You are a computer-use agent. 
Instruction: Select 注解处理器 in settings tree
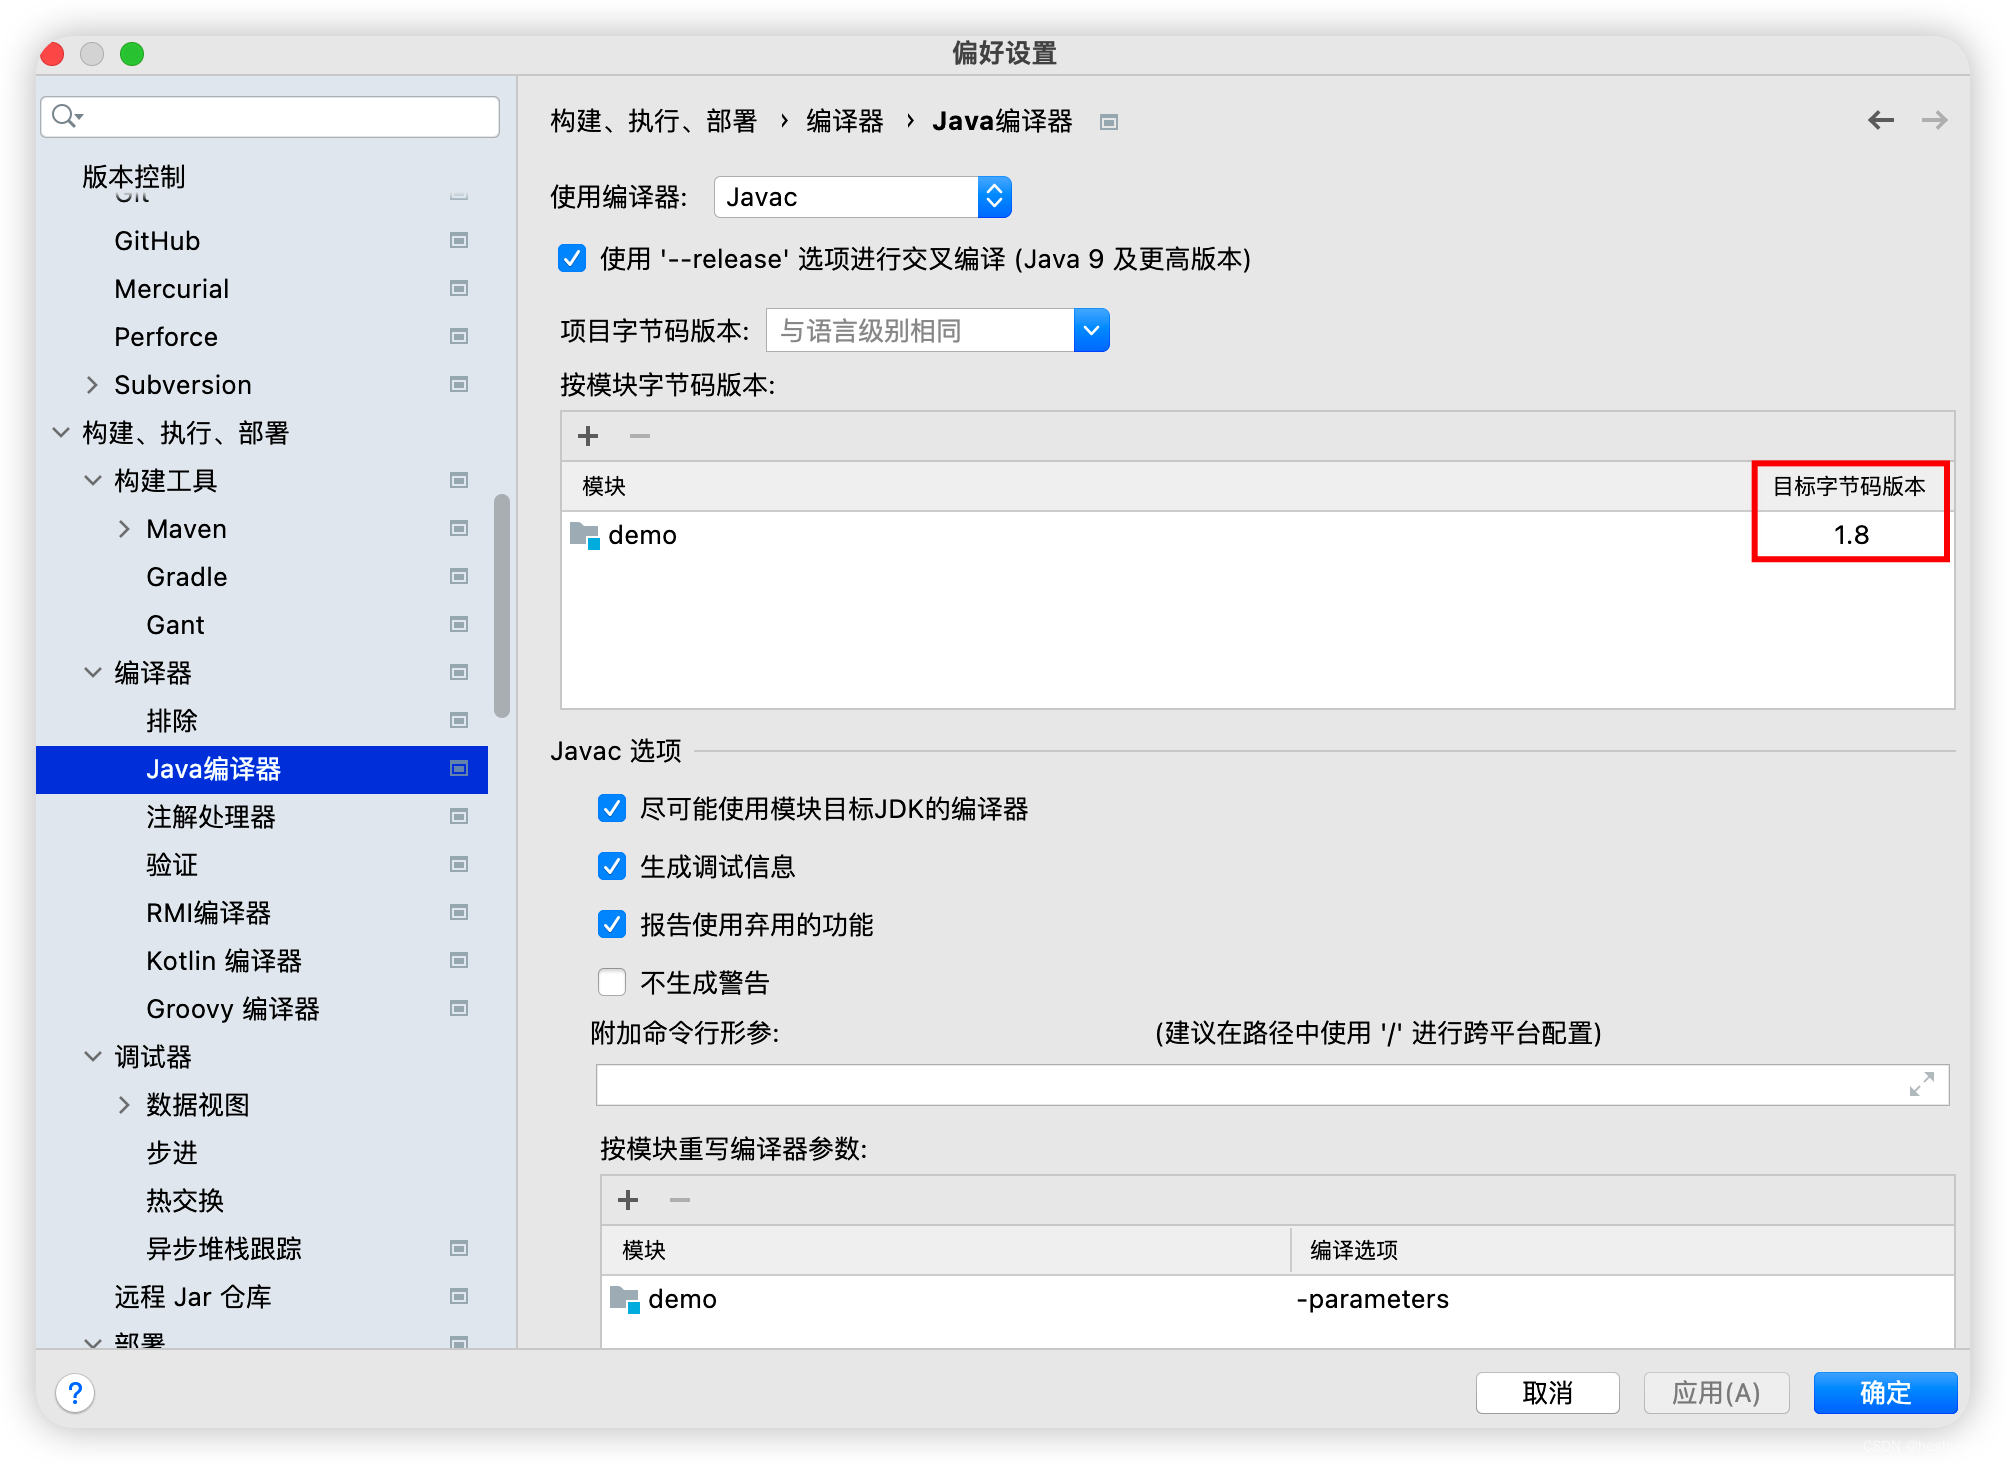click(x=210, y=817)
